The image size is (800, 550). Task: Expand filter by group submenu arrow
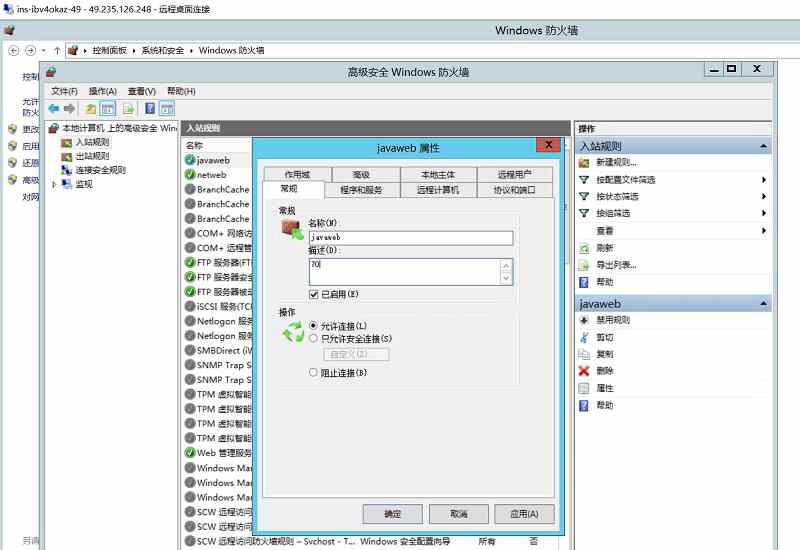tap(764, 213)
